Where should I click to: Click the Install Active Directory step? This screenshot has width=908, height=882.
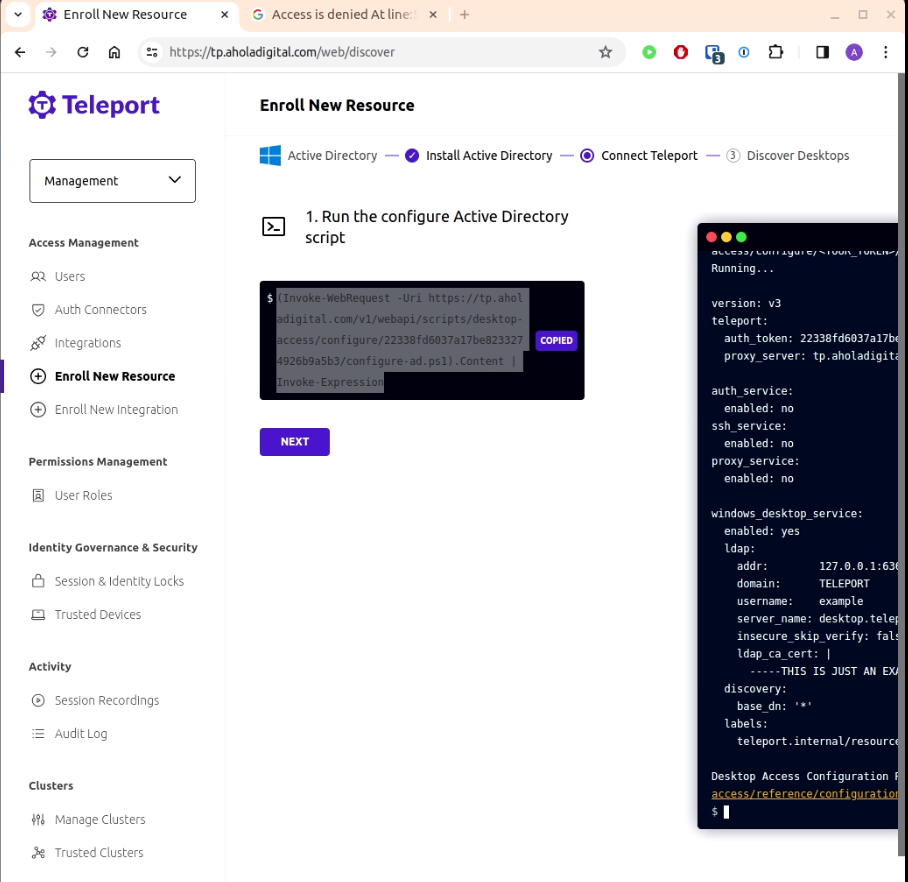479,156
